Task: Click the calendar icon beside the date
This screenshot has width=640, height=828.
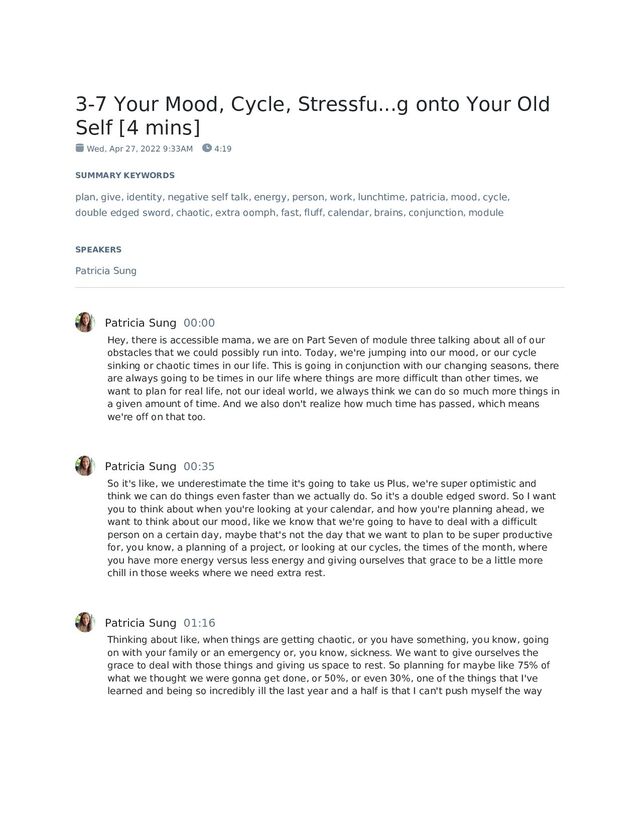Action: (80, 148)
